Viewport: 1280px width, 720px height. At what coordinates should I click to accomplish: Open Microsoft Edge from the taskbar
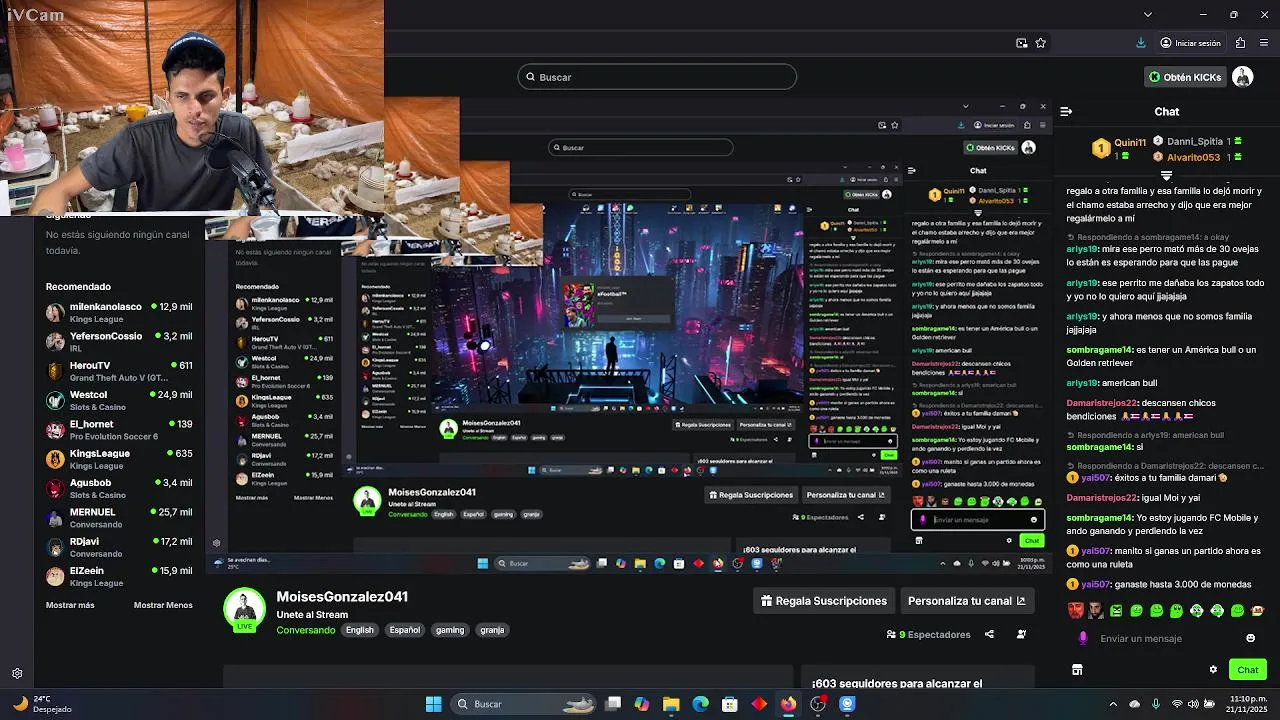pyautogui.click(x=700, y=704)
